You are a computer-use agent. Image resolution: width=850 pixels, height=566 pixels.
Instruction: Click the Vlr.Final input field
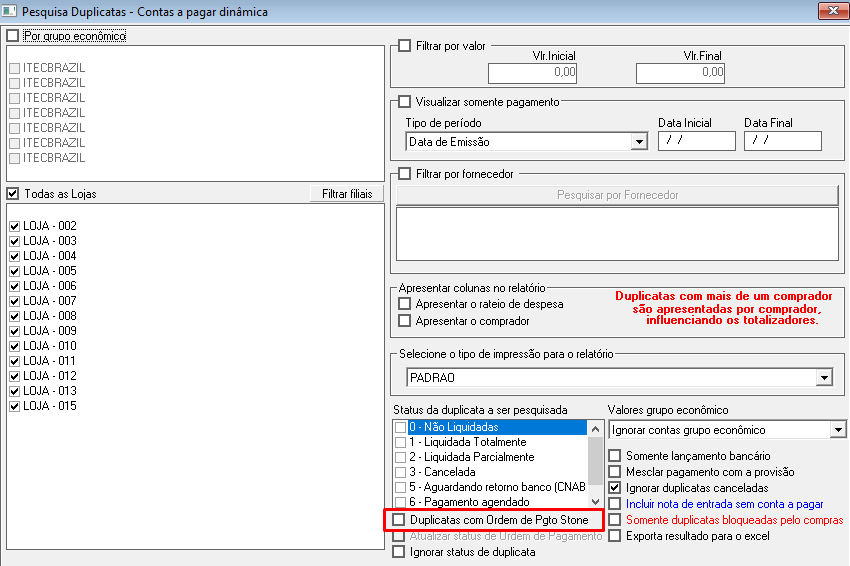(680, 73)
